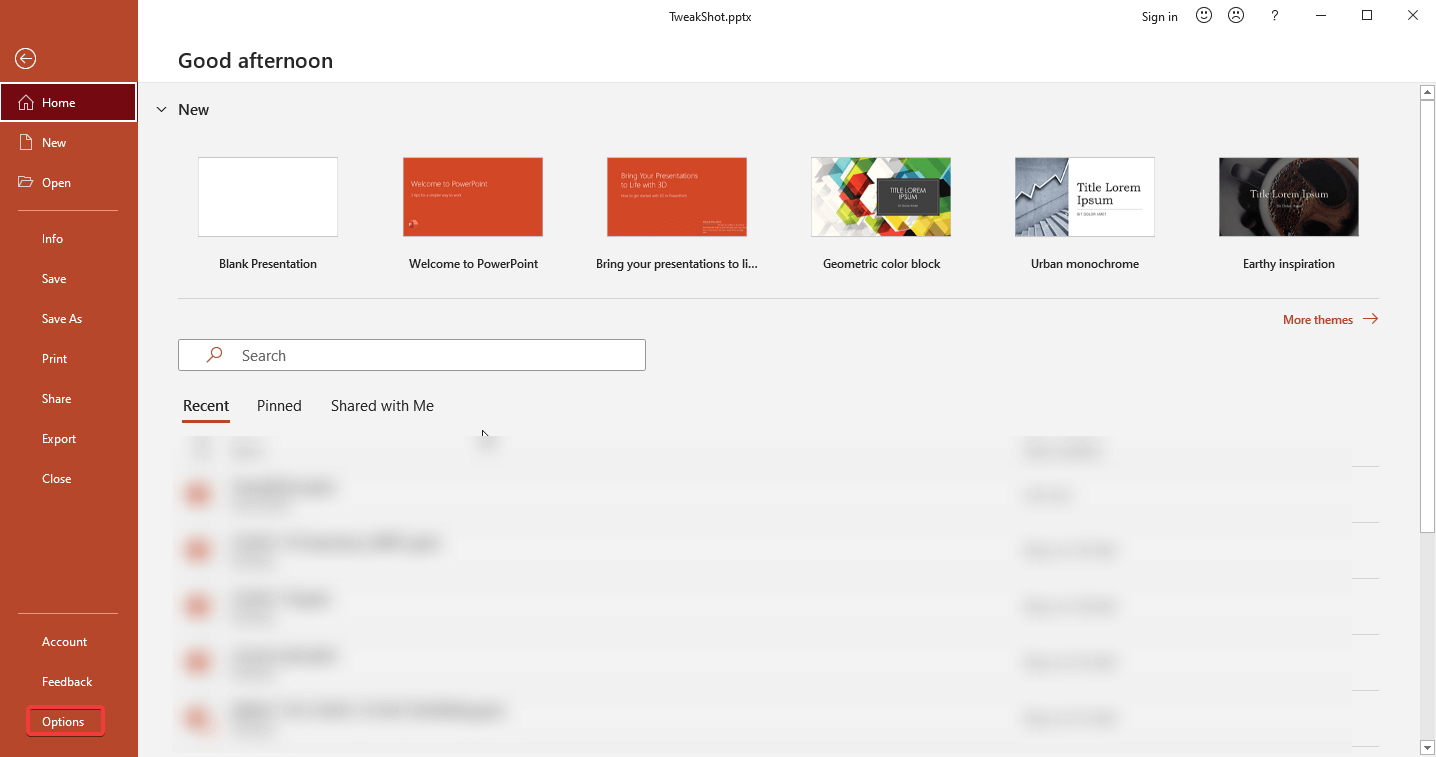Click the scrollbar up arrow
Image resolution: width=1436 pixels, height=757 pixels.
click(1428, 93)
